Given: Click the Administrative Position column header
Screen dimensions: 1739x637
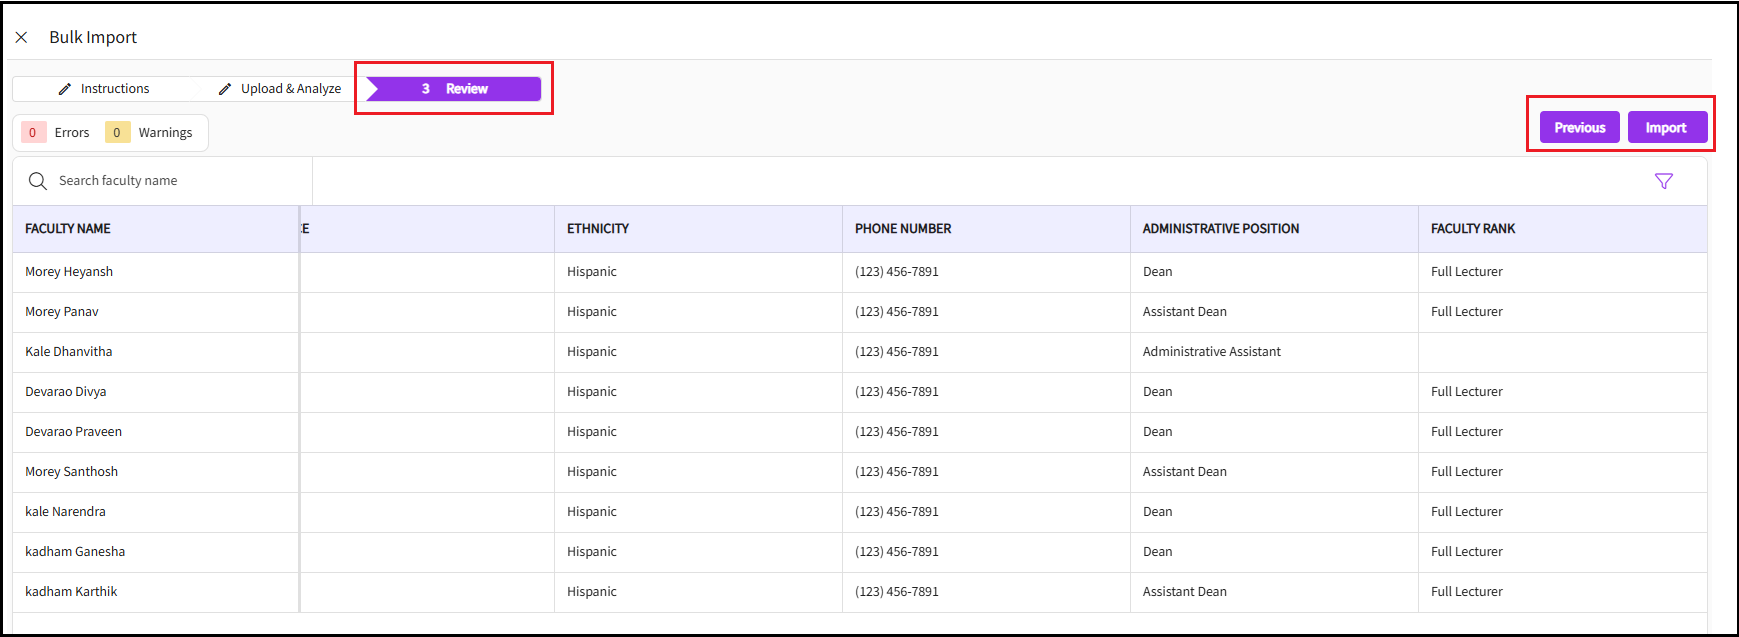Looking at the screenshot, I should [x=1220, y=229].
